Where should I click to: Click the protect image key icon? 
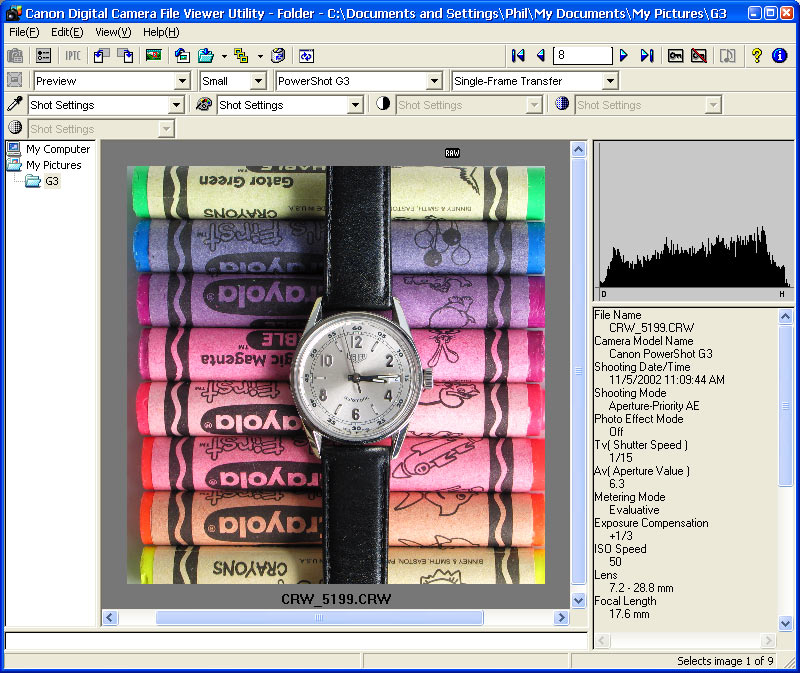point(676,55)
